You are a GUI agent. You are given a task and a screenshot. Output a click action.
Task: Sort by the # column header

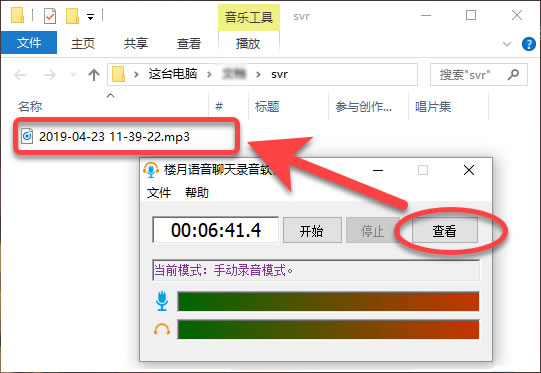(x=219, y=106)
